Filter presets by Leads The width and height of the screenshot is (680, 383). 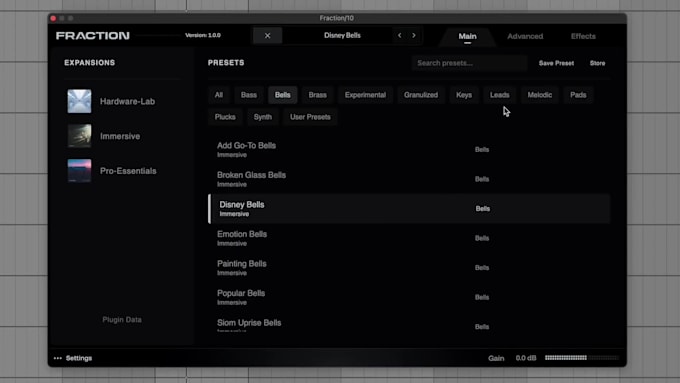(x=500, y=95)
